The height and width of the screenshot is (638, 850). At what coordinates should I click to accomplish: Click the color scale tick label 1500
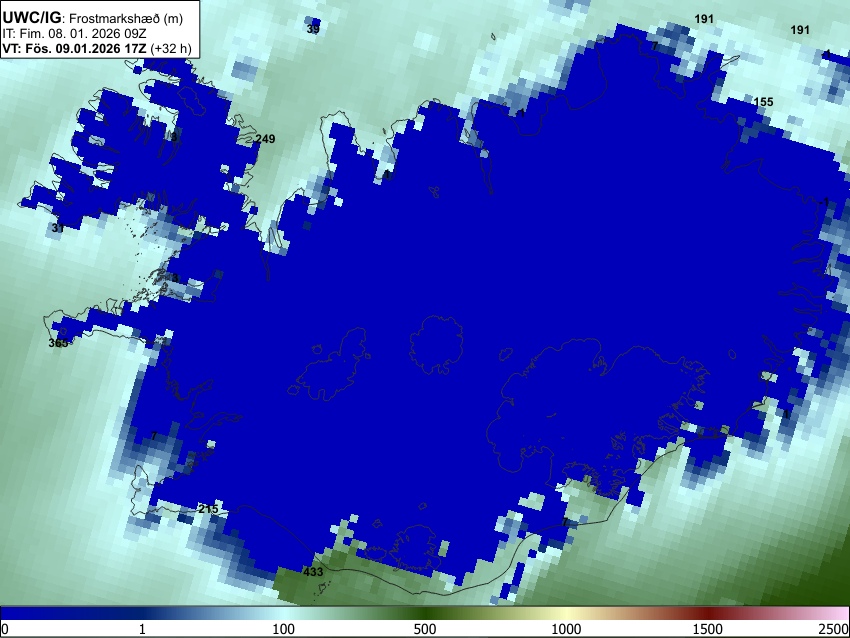pos(708,629)
